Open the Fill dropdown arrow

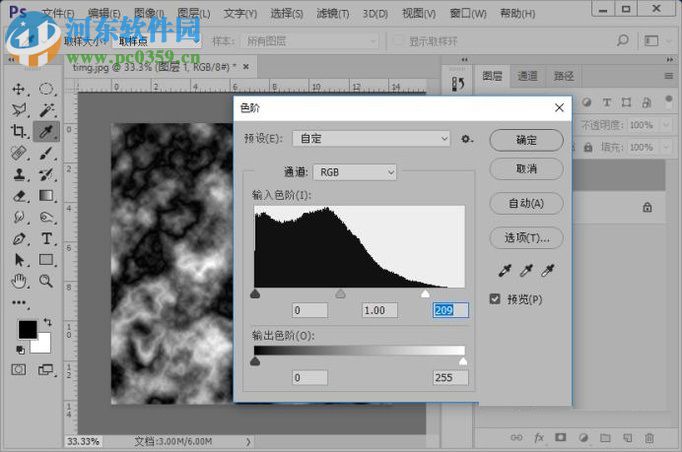[x=666, y=147]
